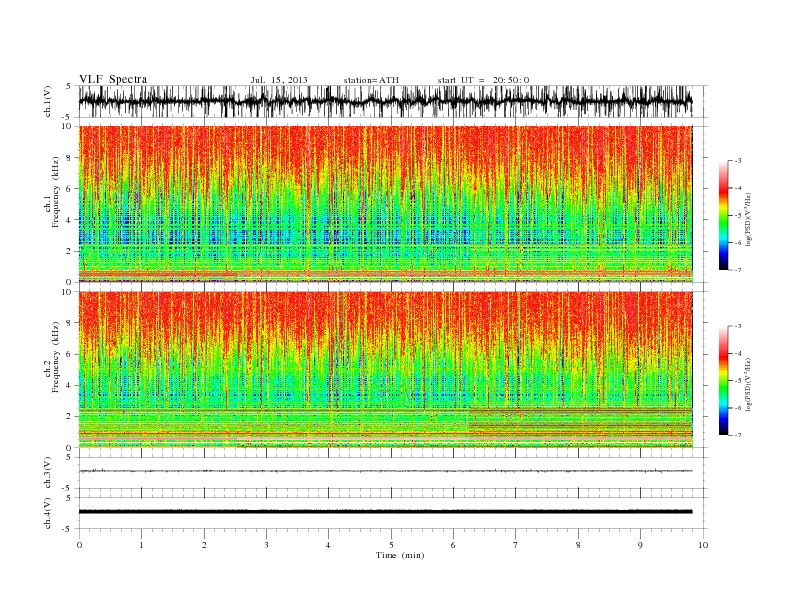The height and width of the screenshot is (612, 792).
Task: Click time axis tick label "4"
Action: click(328, 545)
